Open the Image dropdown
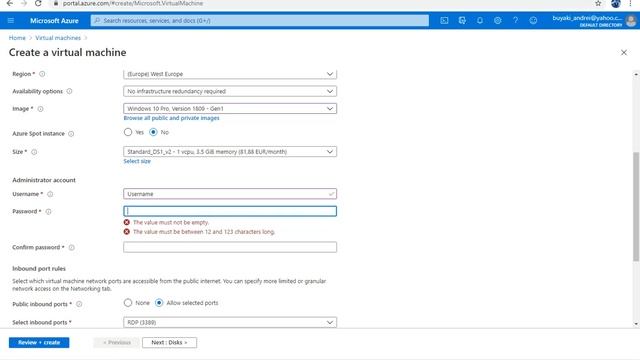Image resolution: width=640 pixels, height=360 pixels. point(230,109)
